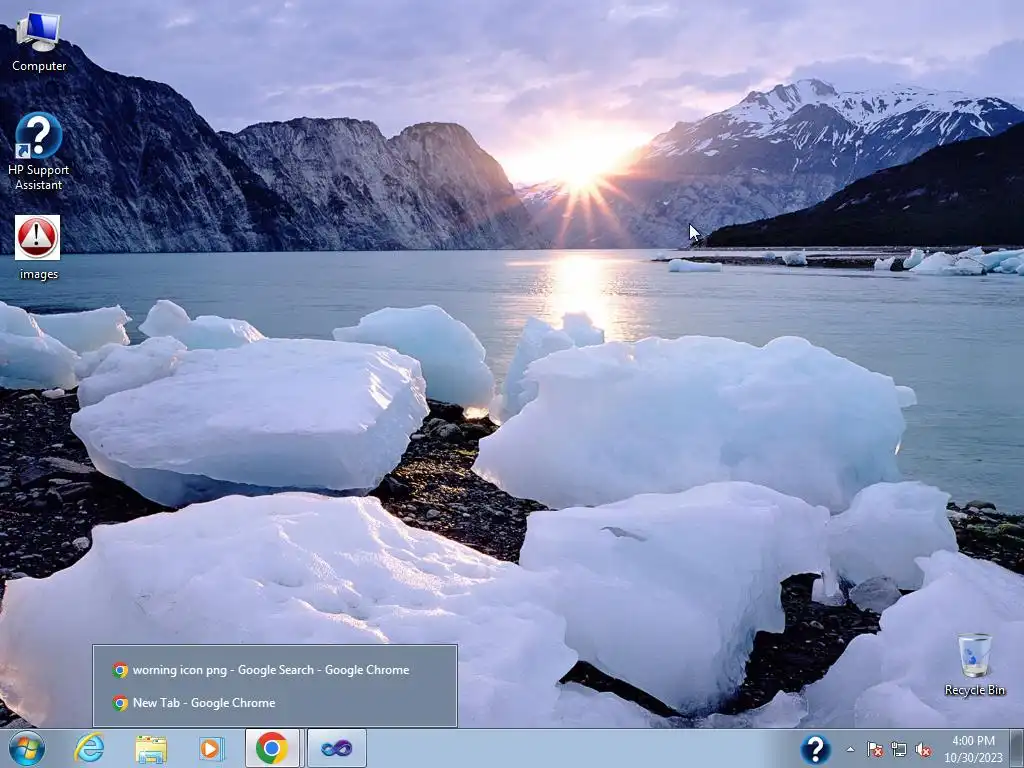Click the 10/30/2023 date in the tray
The width and height of the screenshot is (1024, 768).
coord(973,758)
